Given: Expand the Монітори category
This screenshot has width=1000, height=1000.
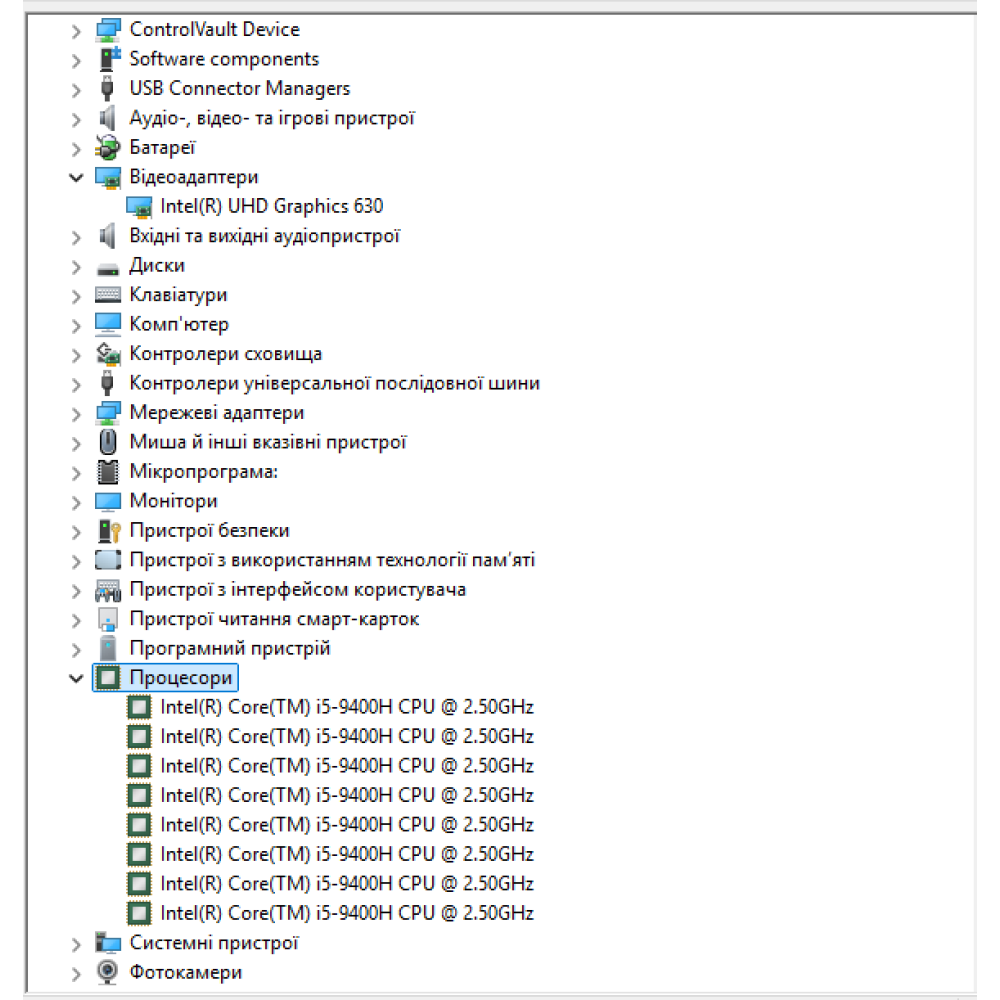Looking at the screenshot, I should click(76, 501).
